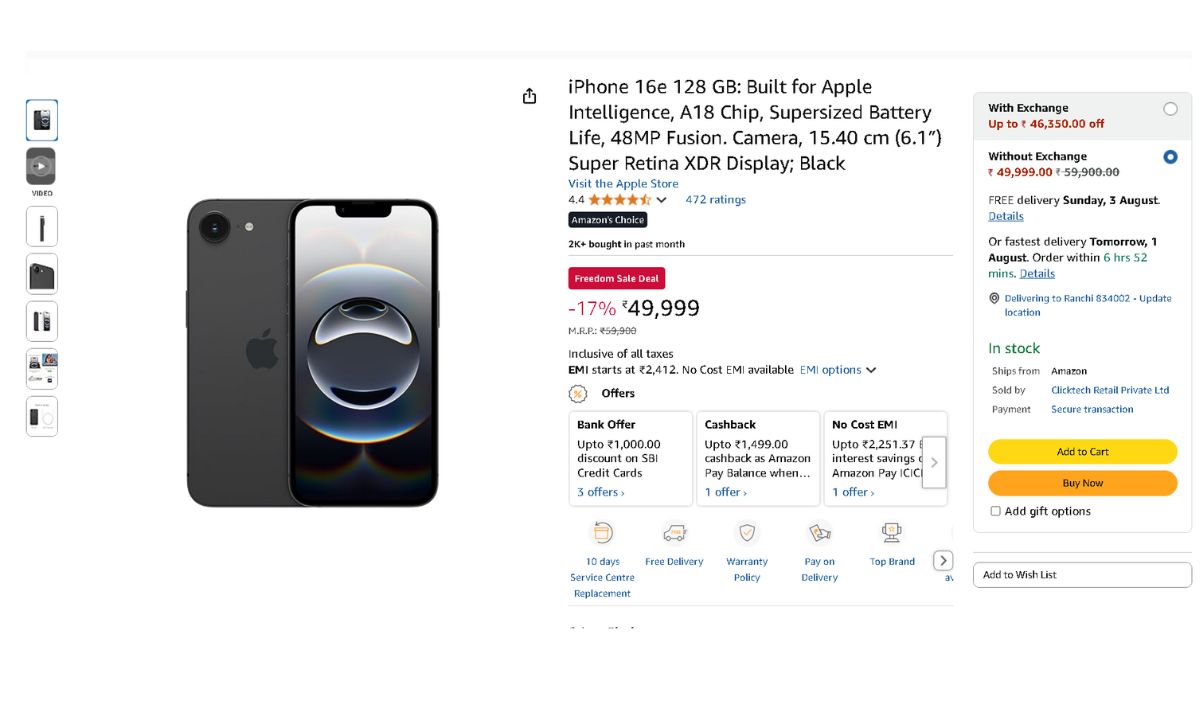Open the Warranty Policy shield icon
Image resolution: width=1200 pixels, height=720 pixels.
pyautogui.click(x=747, y=533)
